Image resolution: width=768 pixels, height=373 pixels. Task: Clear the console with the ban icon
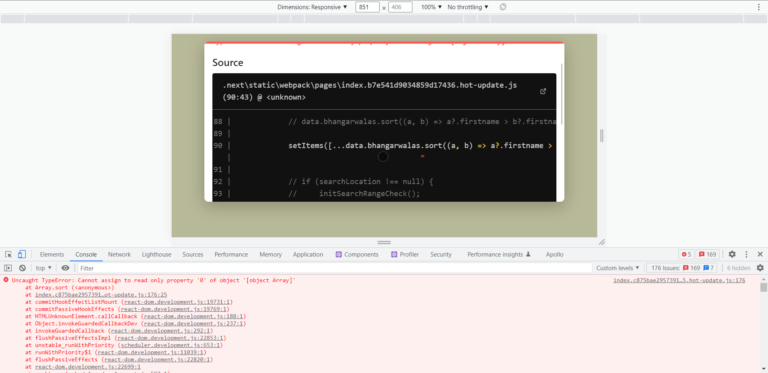coord(23,268)
